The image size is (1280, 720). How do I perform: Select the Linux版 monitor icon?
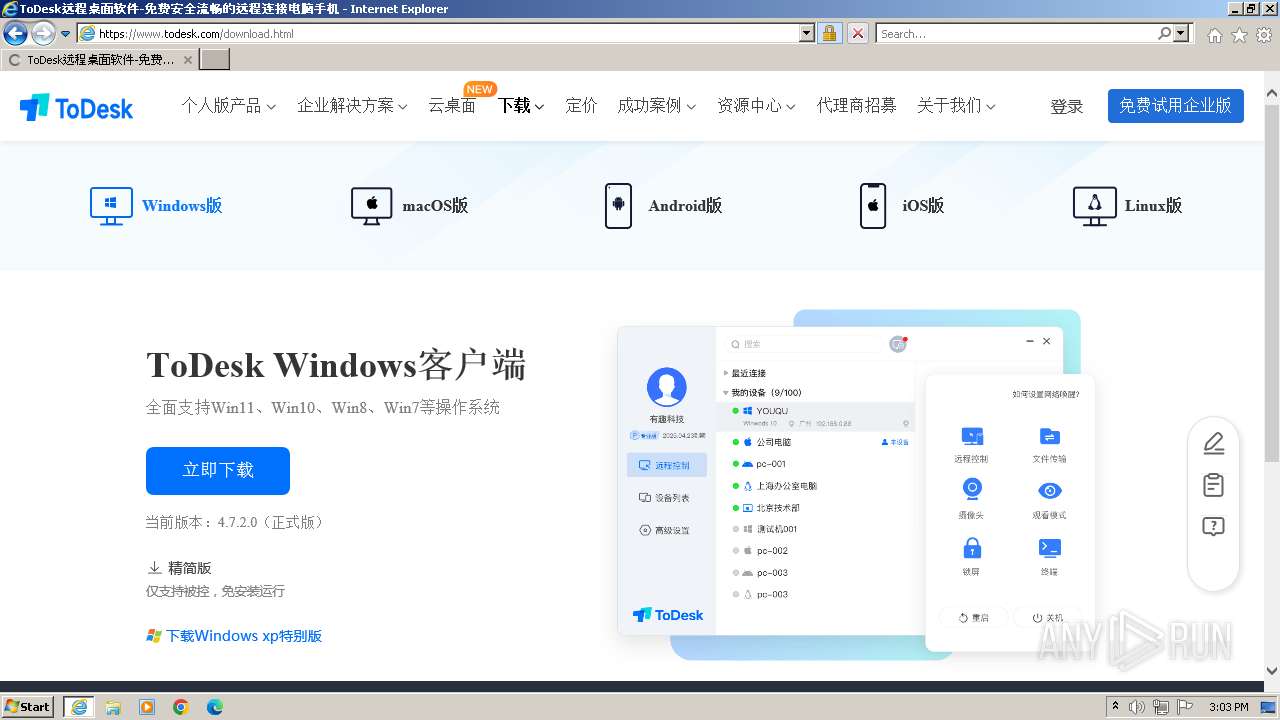[x=1094, y=206]
